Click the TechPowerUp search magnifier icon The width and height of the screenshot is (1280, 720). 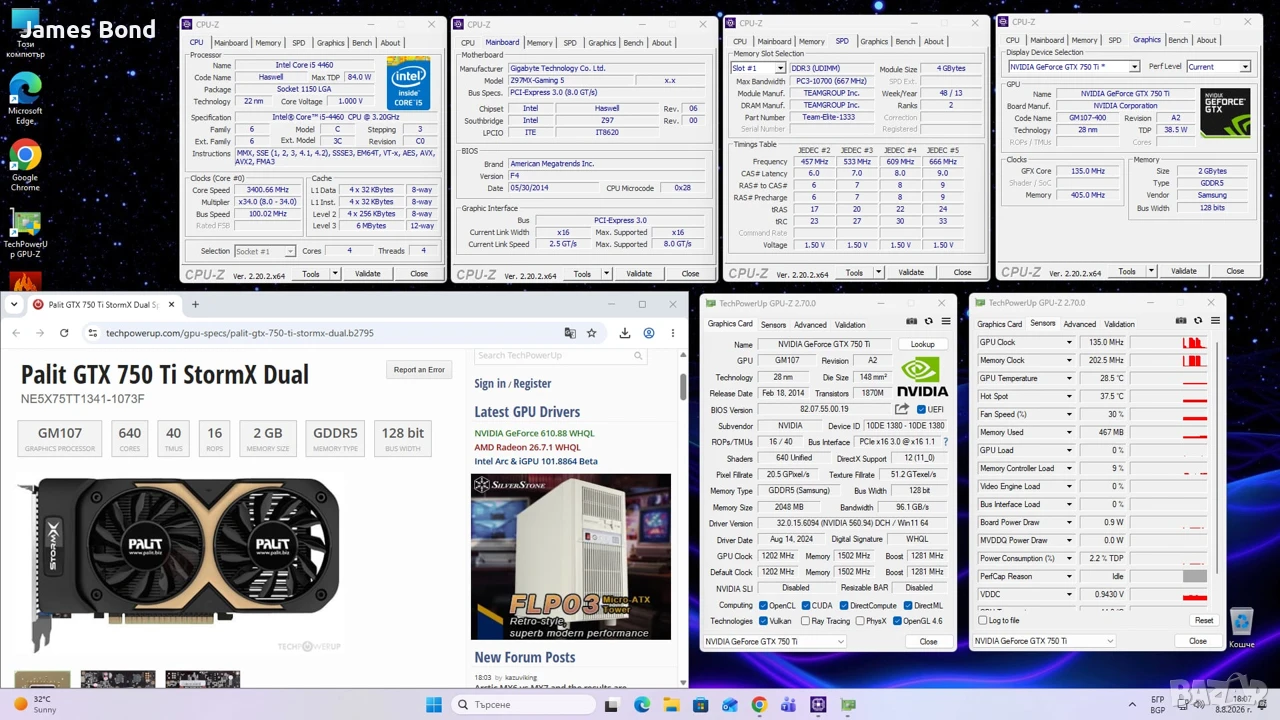point(638,355)
